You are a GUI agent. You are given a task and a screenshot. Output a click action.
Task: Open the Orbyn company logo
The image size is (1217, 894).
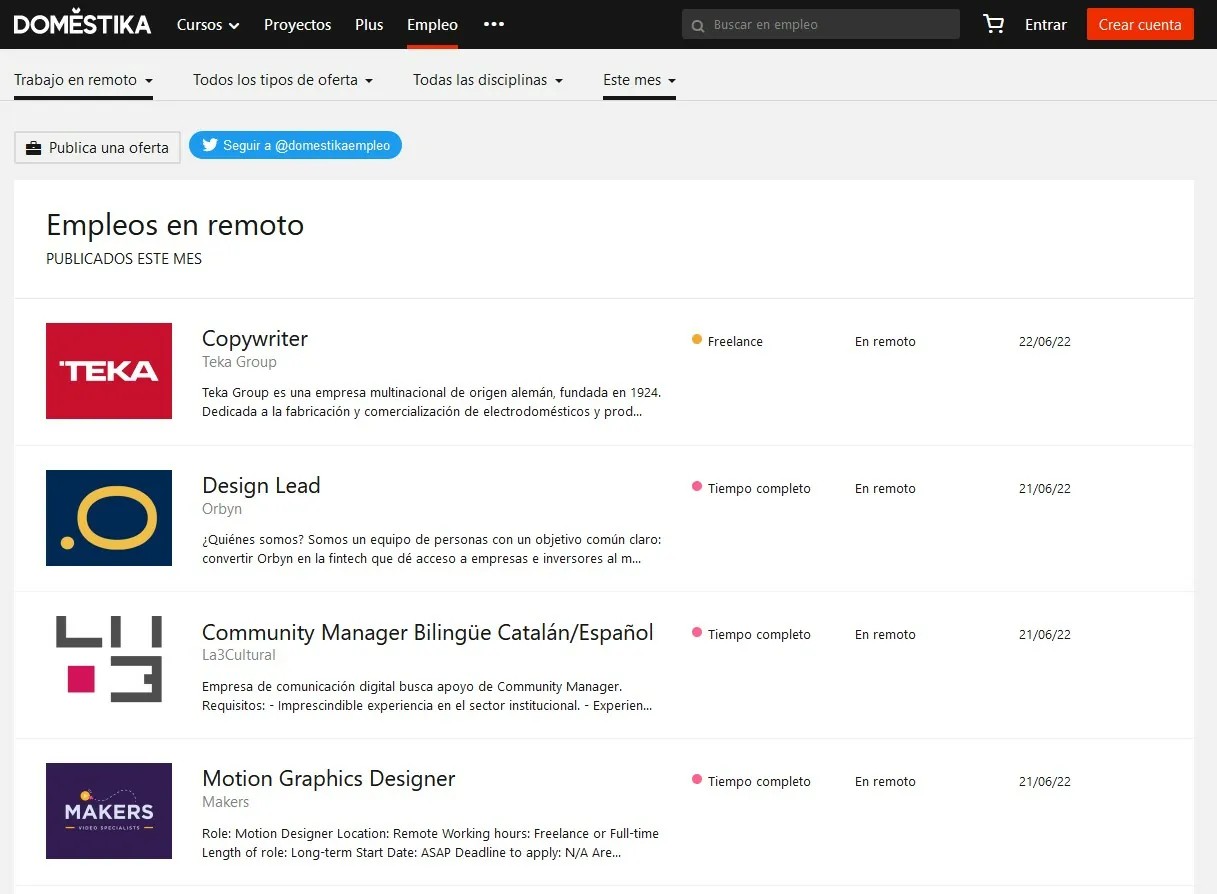(109, 518)
